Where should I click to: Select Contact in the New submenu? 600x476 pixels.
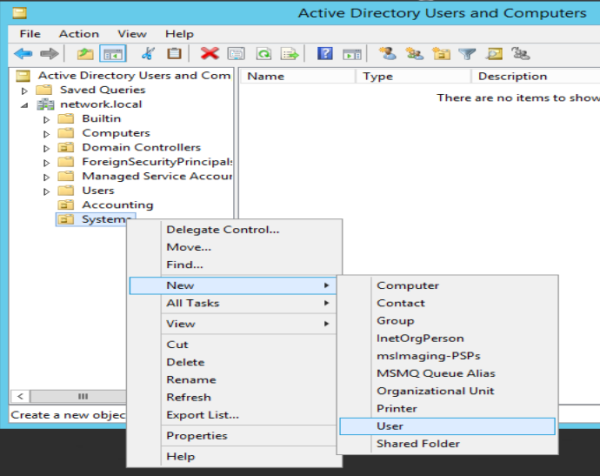pyautogui.click(x=447, y=303)
